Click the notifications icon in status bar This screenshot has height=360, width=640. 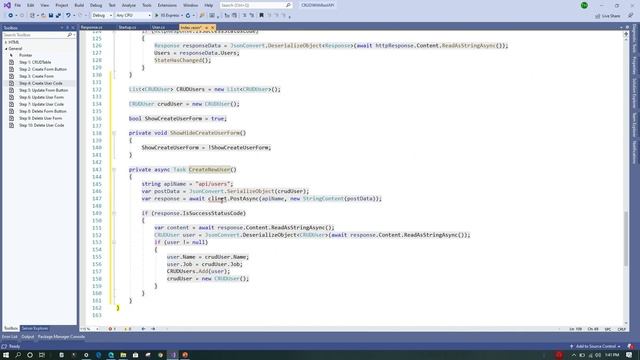(x=631, y=347)
